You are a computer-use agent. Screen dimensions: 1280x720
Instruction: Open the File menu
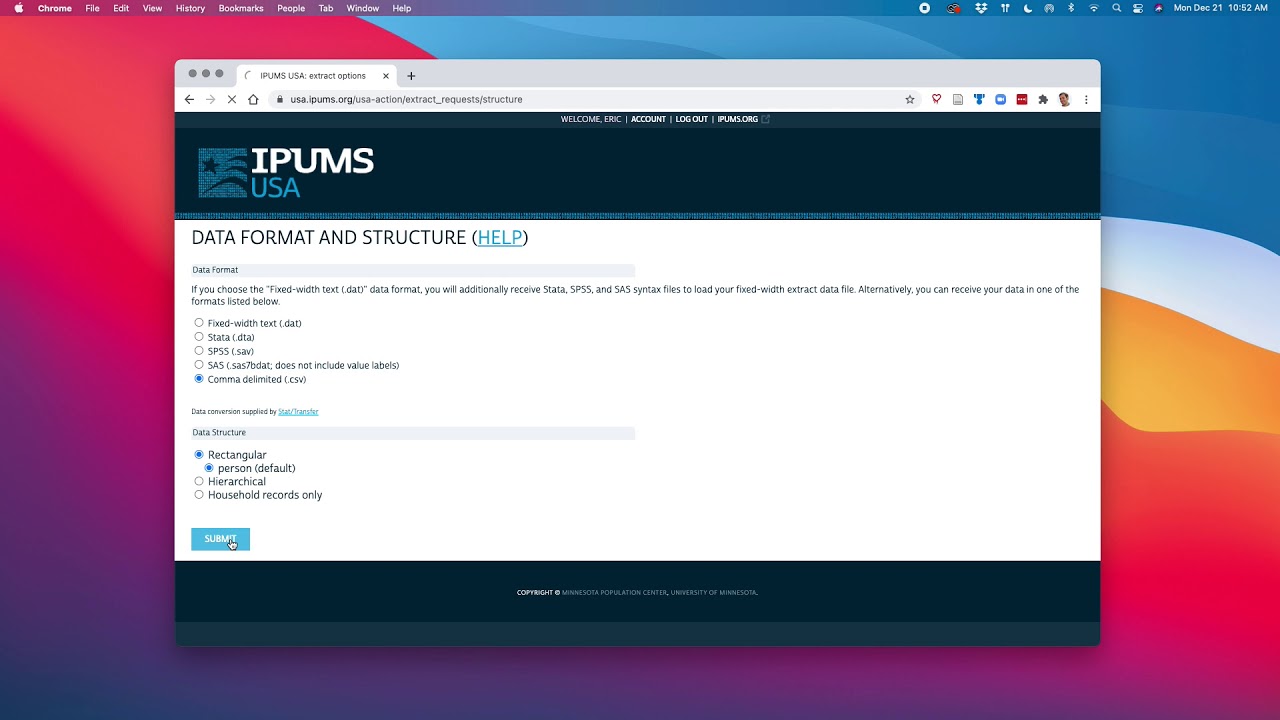point(92,8)
